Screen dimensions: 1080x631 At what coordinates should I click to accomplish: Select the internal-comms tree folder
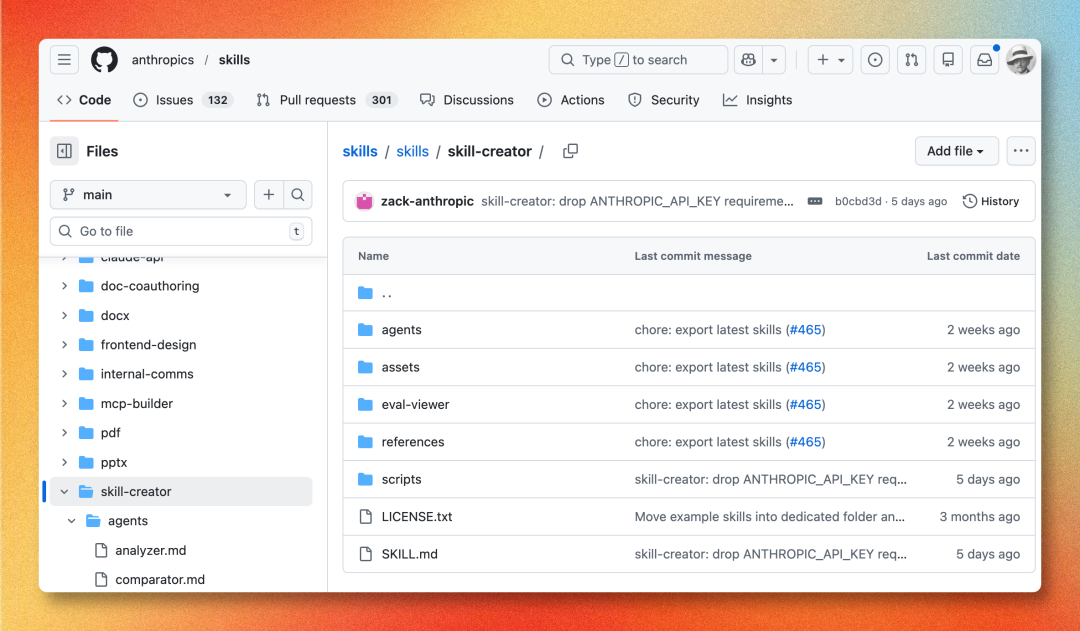[x=147, y=374]
